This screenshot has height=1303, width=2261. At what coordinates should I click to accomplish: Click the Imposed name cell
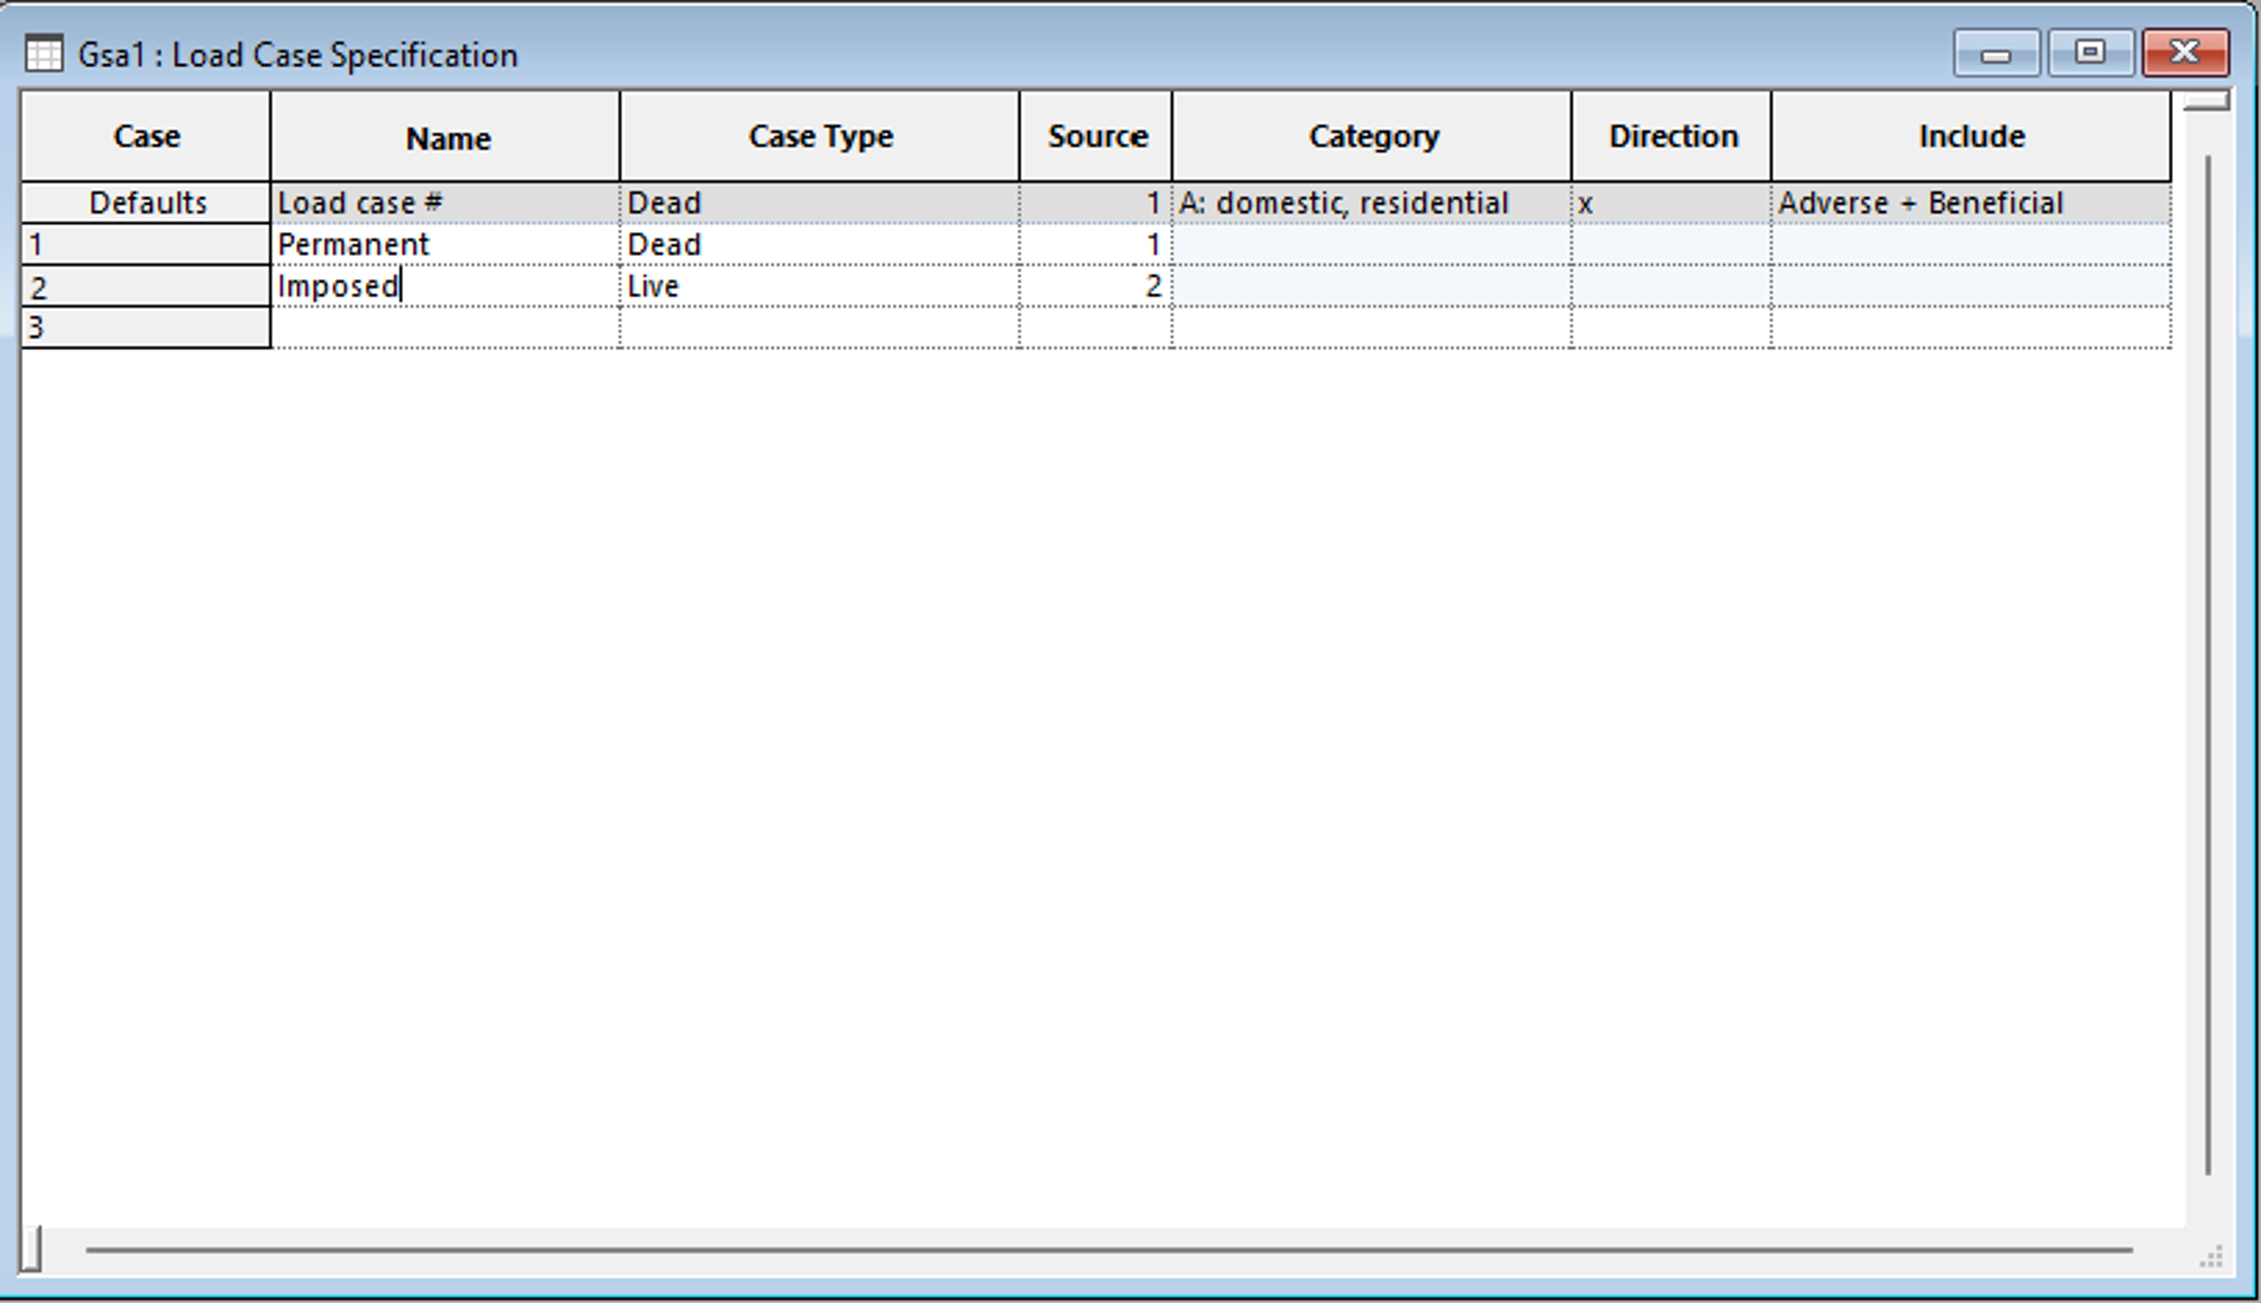coord(445,287)
